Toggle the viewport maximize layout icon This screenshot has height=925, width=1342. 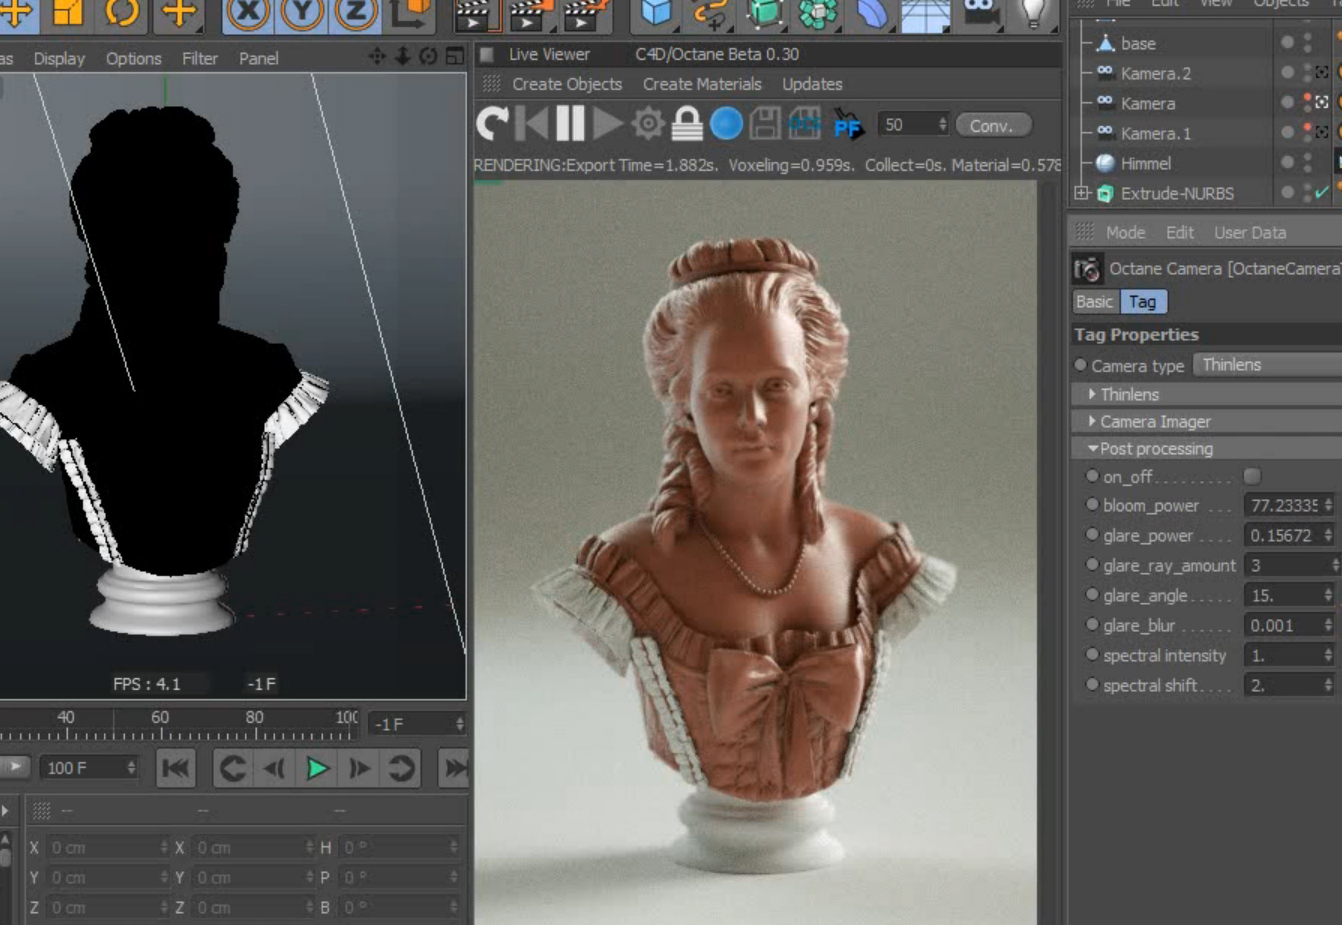click(455, 56)
